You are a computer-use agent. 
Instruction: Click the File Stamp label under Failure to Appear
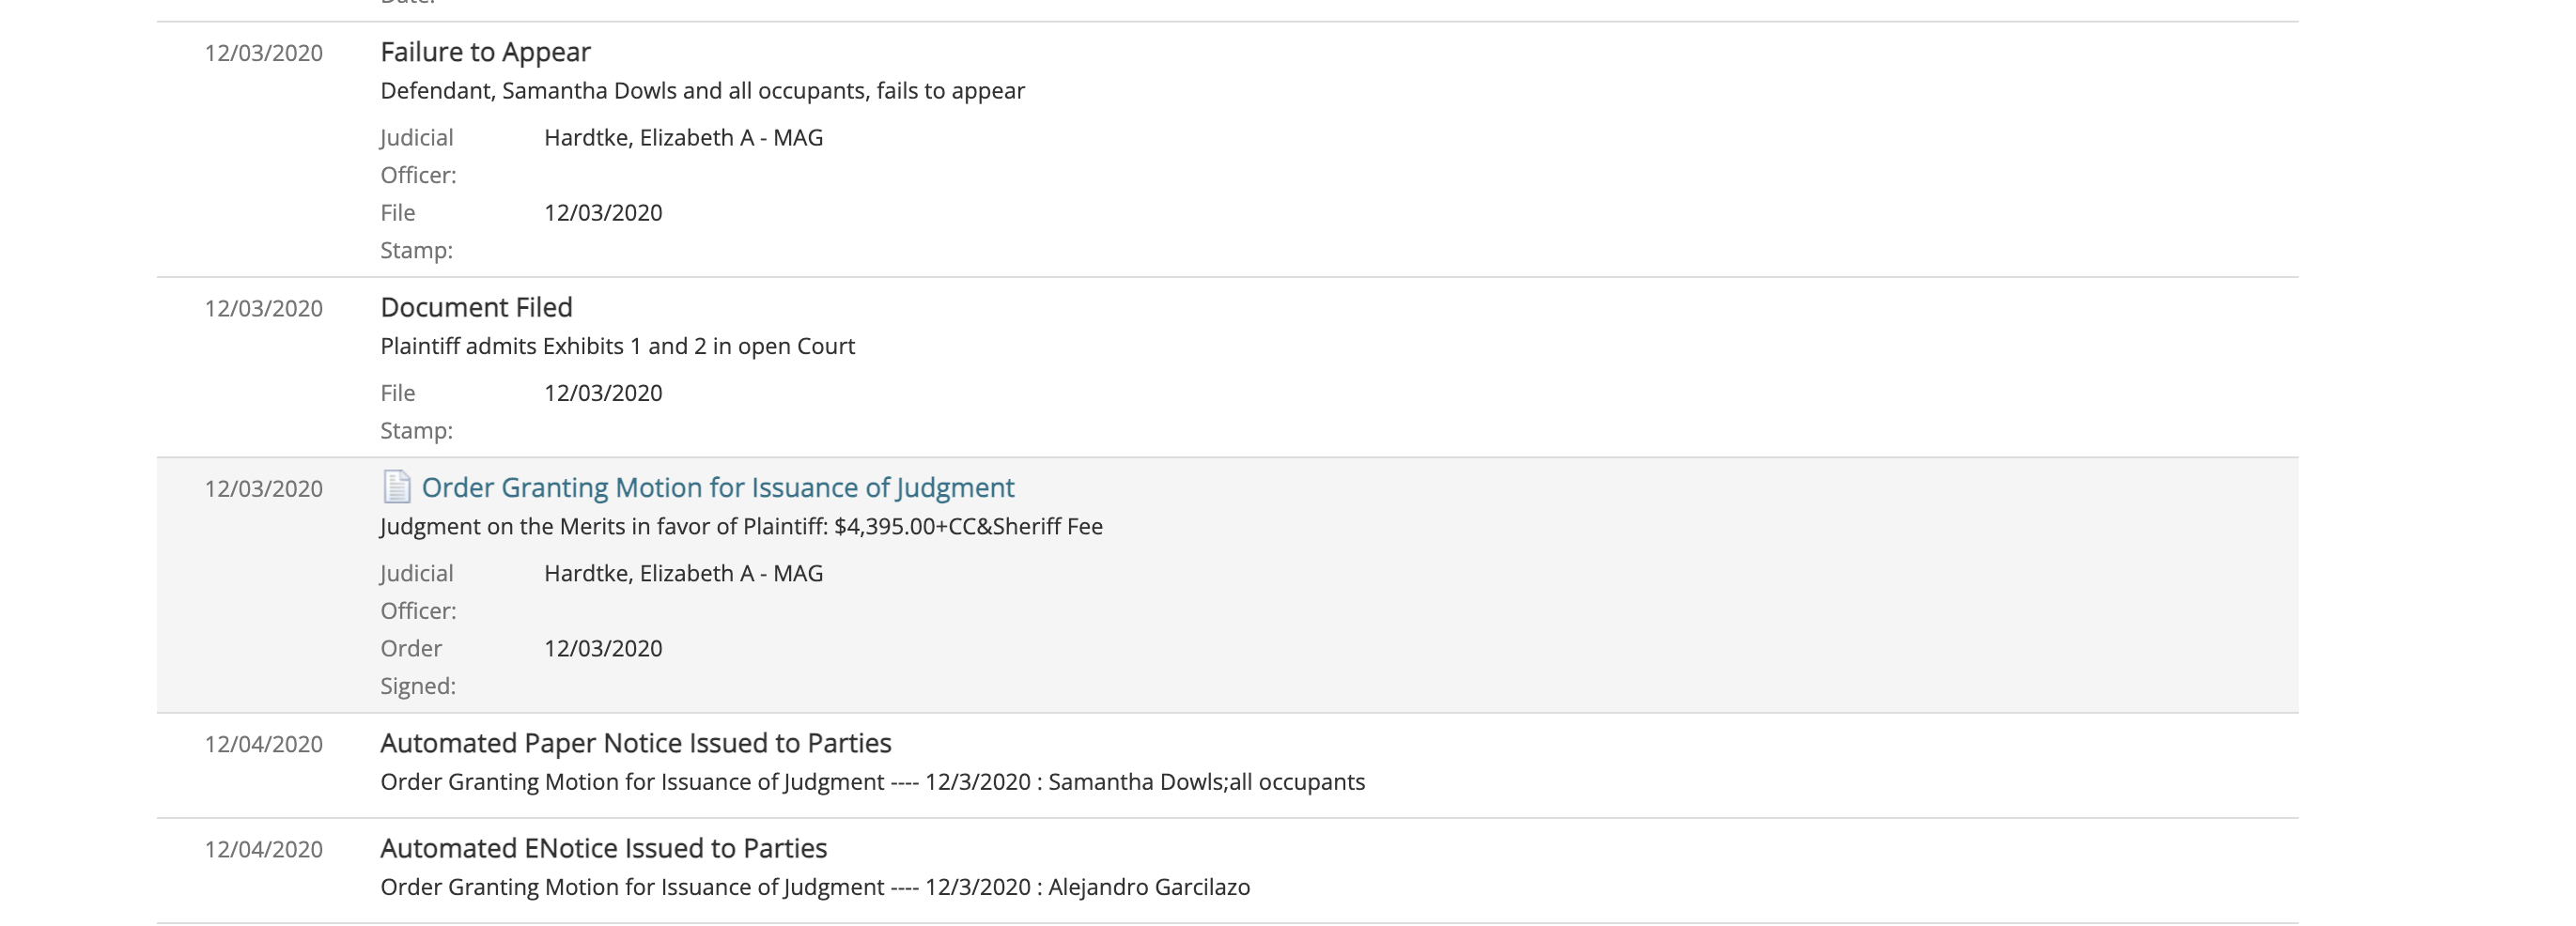pyautogui.click(x=416, y=232)
